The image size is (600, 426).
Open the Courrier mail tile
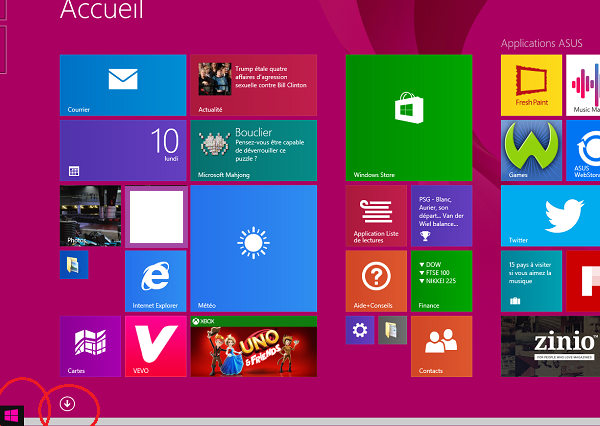coord(123,85)
